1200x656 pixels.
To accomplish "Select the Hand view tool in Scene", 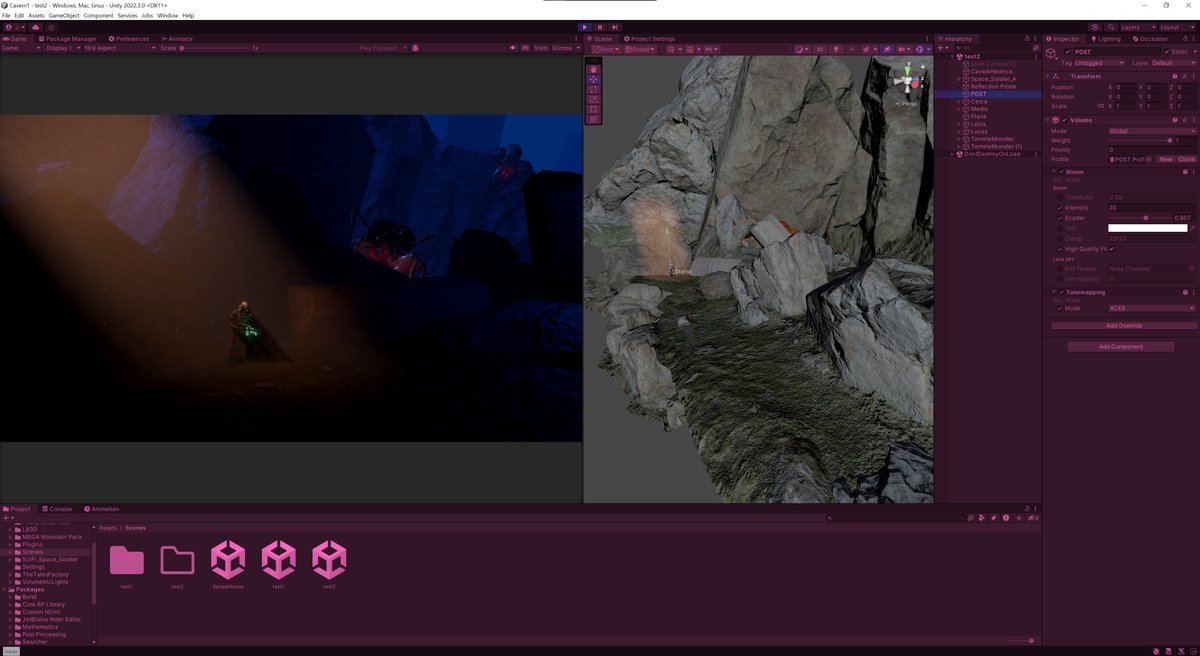I will pos(593,68).
